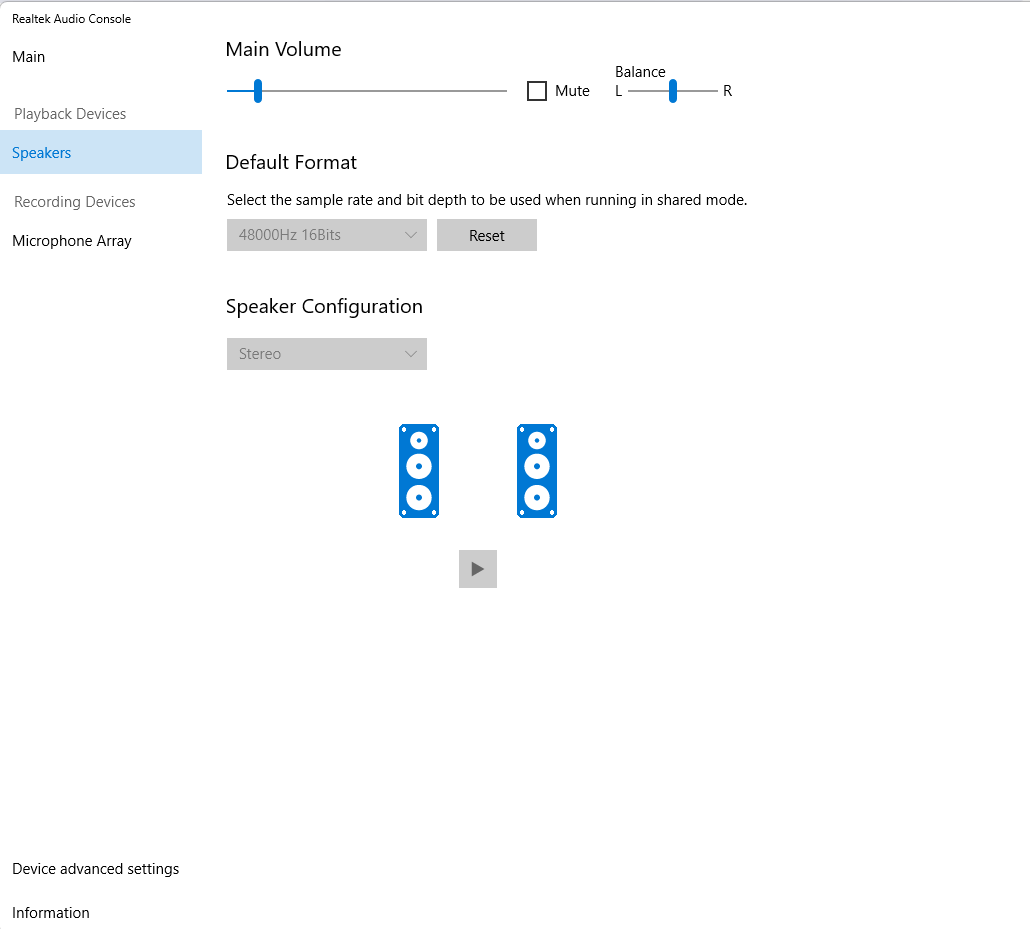1030x929 pixels.
Task: Click the chevron arrow on the sample rate dropdown
Action: click(411, 235)
